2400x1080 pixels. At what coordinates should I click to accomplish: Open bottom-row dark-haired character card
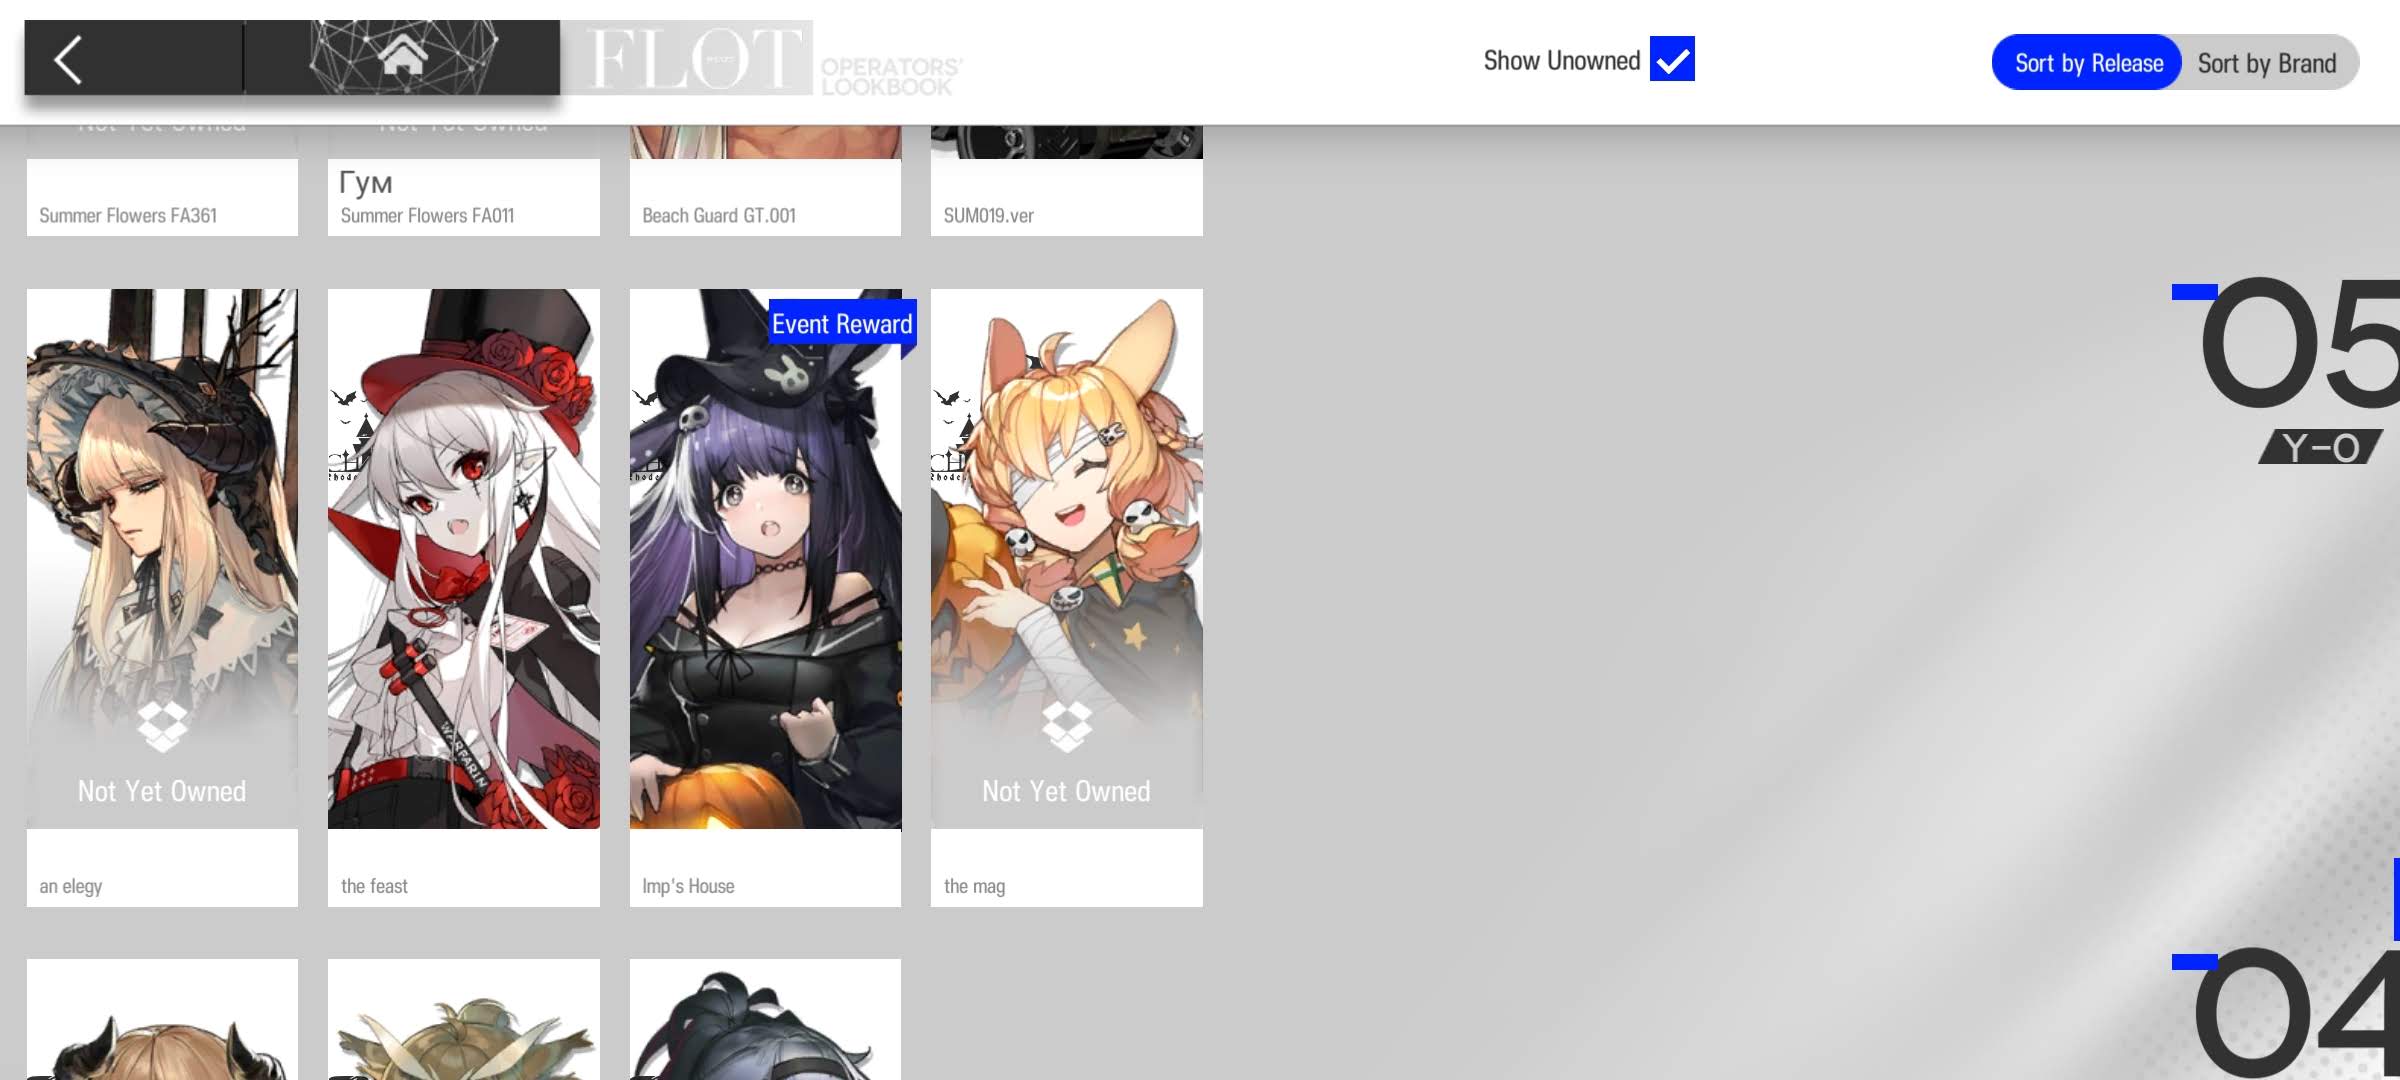click(765, 1019)
